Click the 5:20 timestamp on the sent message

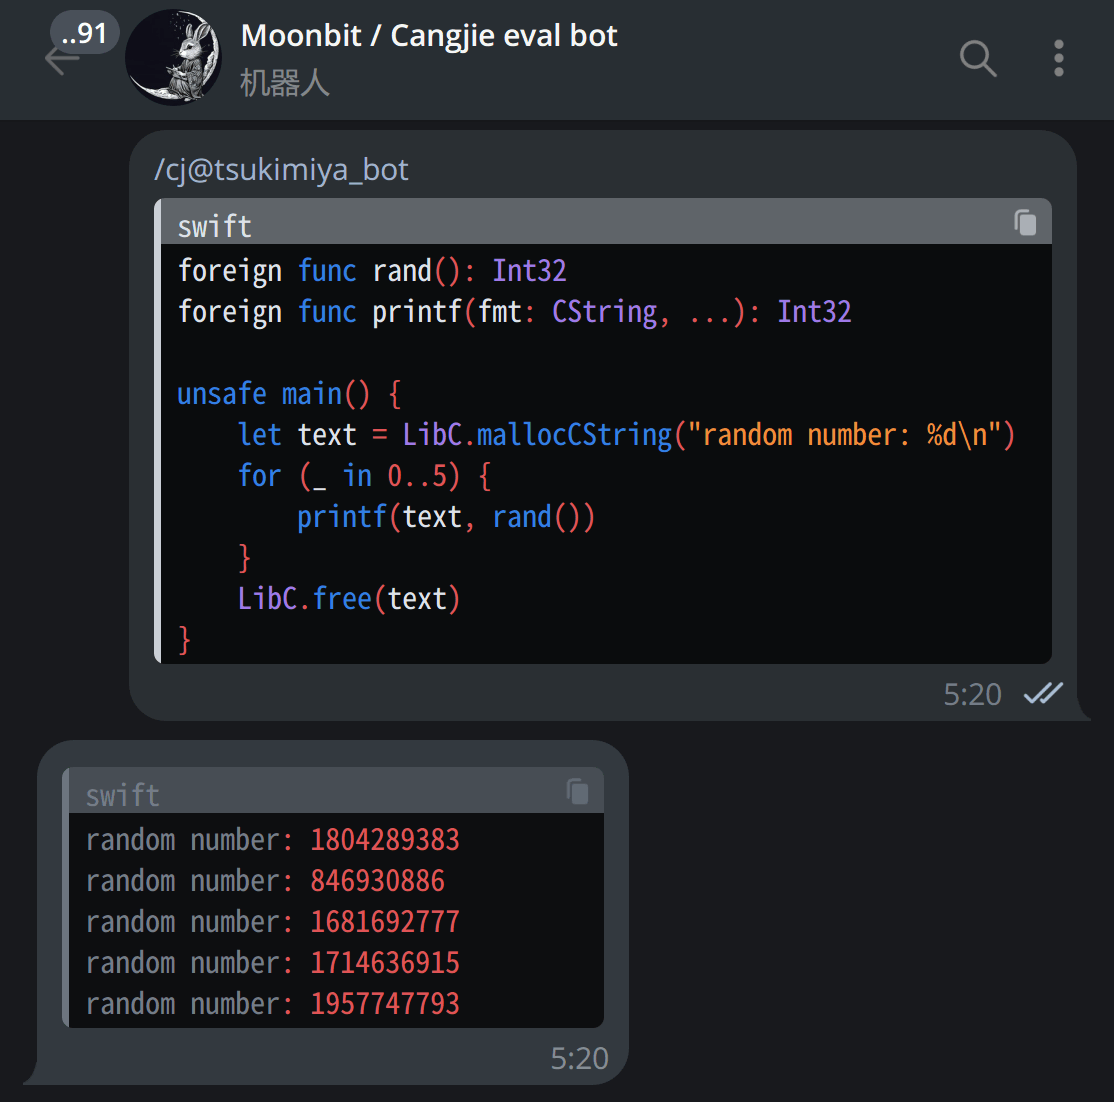point(972,694)
